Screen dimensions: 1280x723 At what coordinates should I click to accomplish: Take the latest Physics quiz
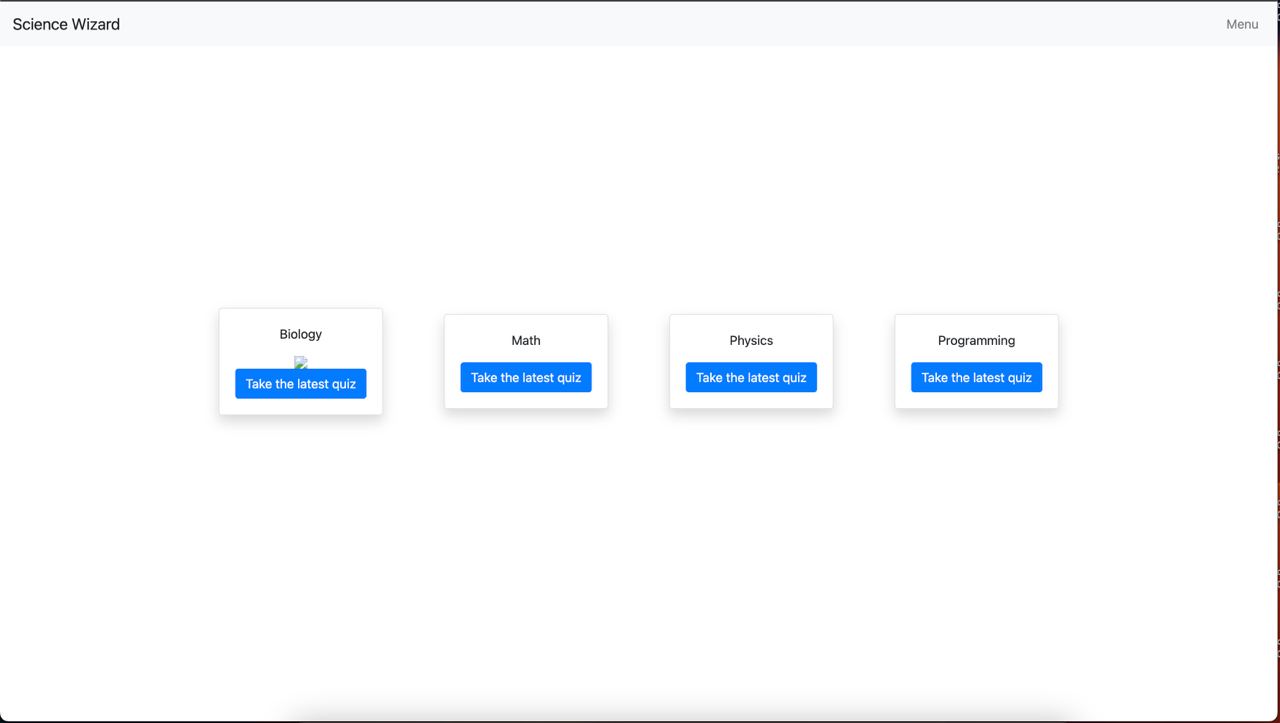click(x=751, y=377)
